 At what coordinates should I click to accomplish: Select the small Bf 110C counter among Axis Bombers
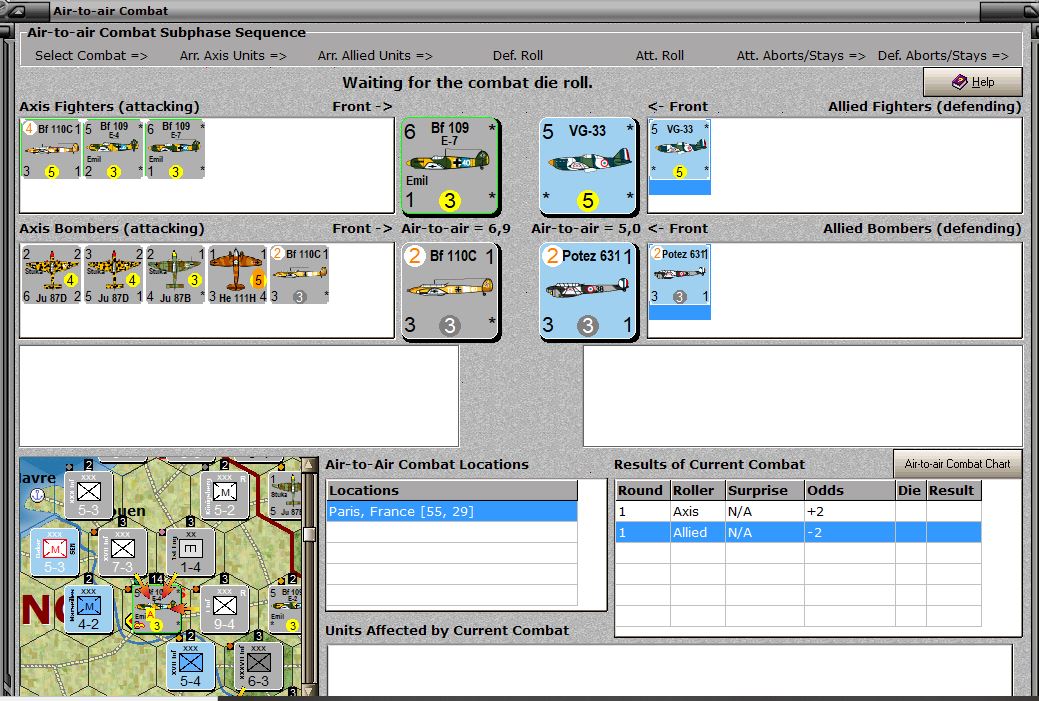[x=300, y=275]
